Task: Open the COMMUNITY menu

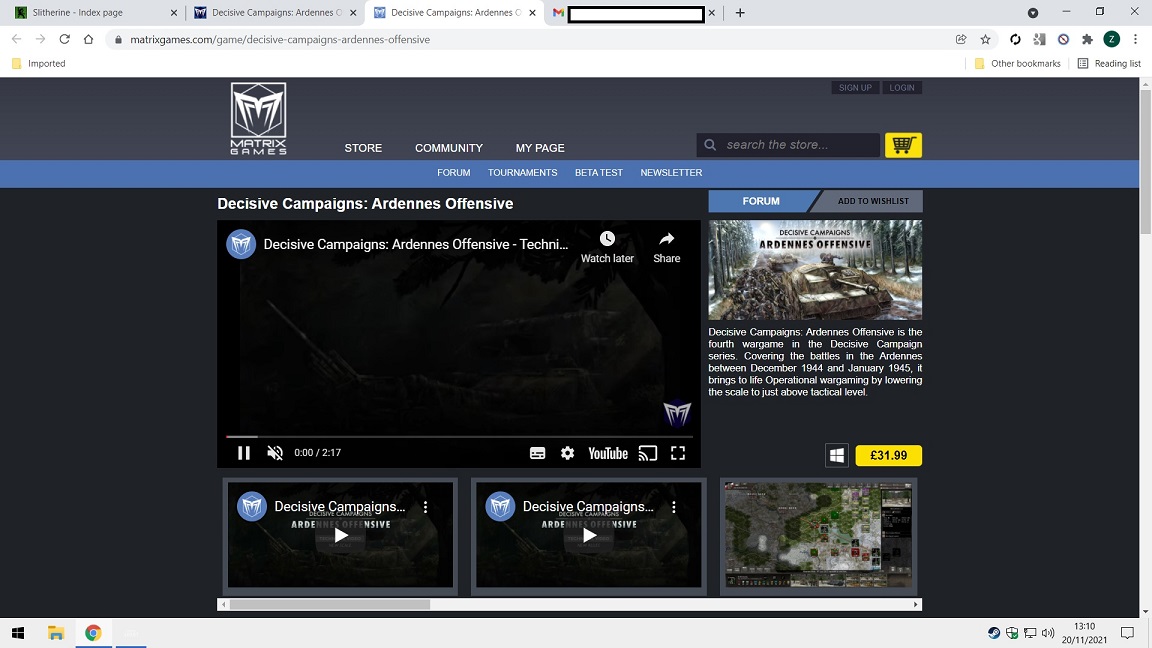Action: [449, 148]
